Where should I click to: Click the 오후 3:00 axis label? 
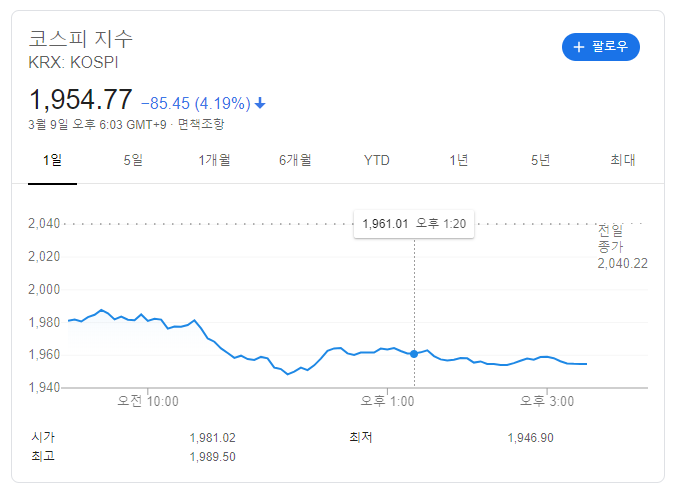pos(547,401)
